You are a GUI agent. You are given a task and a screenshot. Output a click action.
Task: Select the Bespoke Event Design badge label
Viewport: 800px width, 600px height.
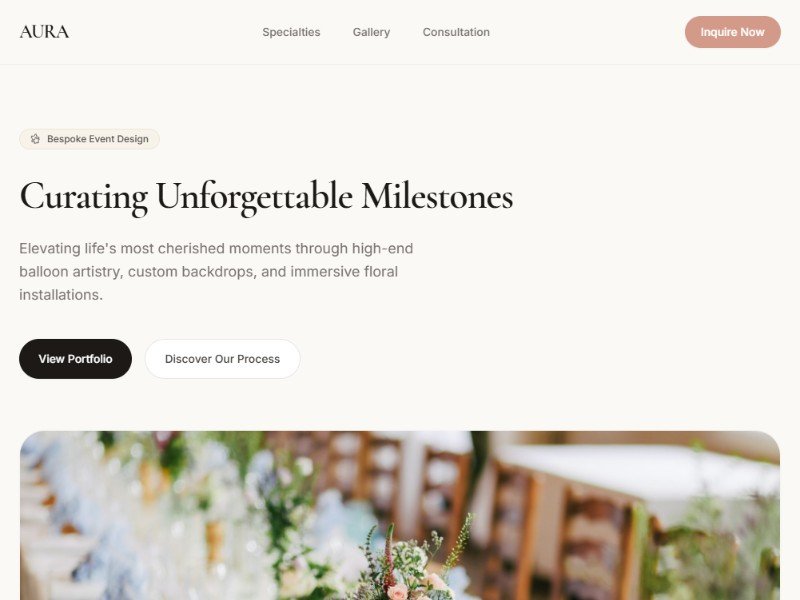[97, 139]
